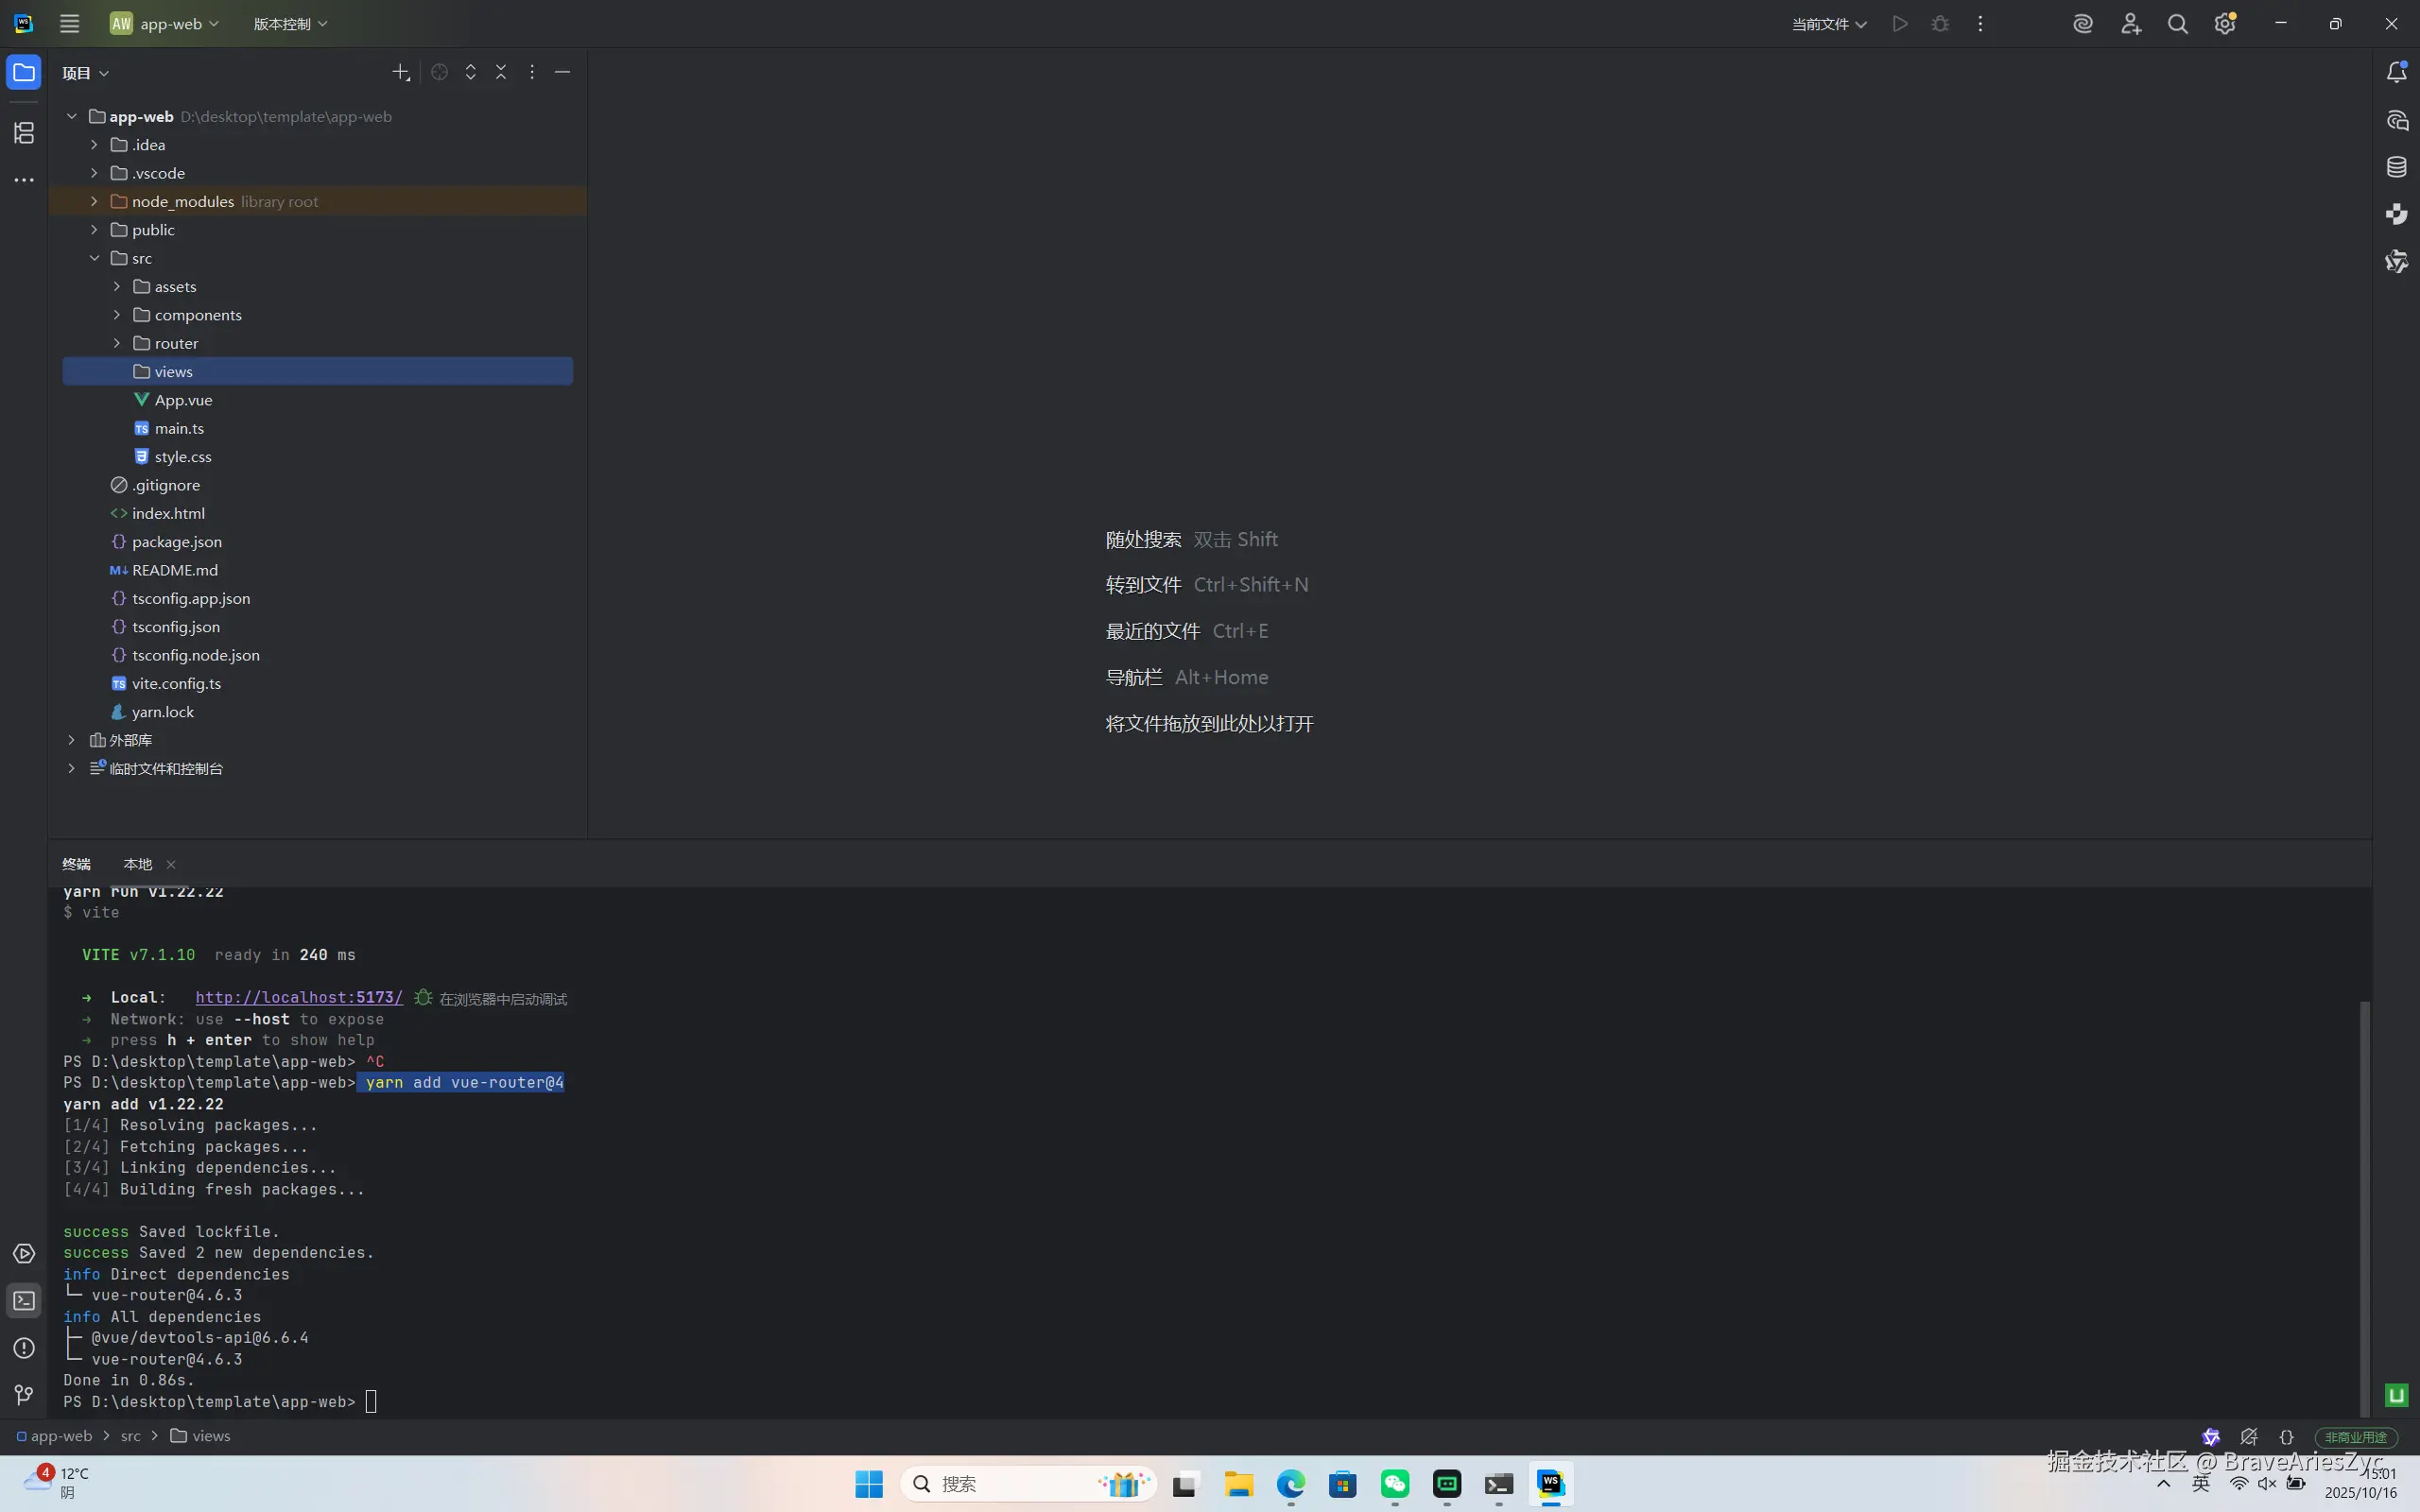Open the Database tool window
The image size is (2420, 1512).
tap(2396, 167)
